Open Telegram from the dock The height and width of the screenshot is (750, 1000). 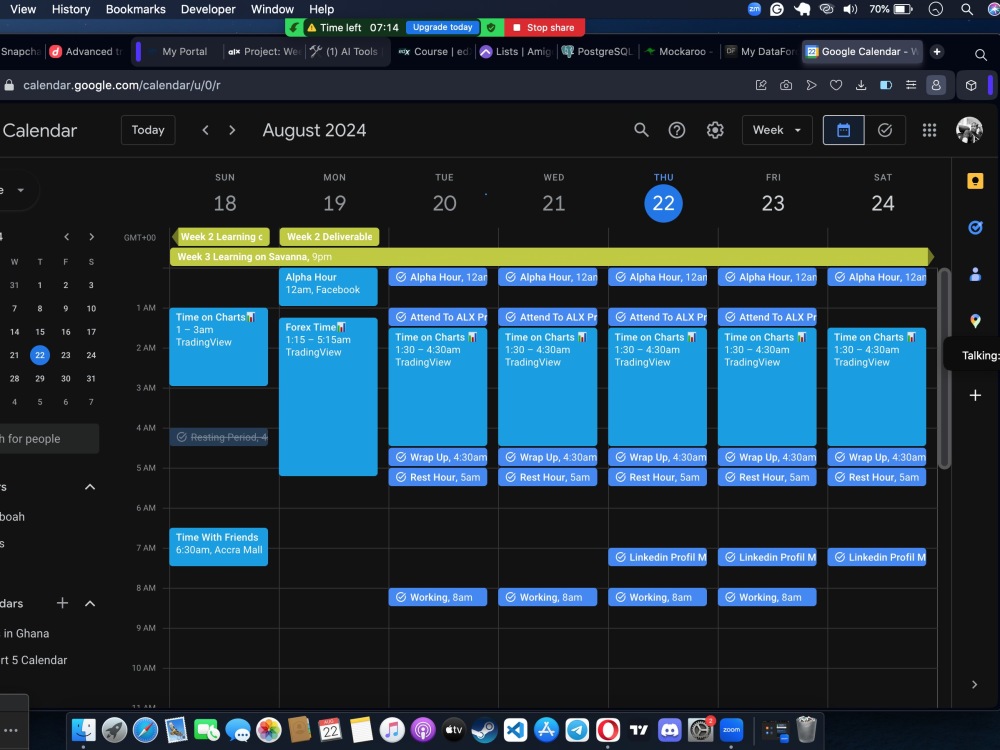coord(577,730)
